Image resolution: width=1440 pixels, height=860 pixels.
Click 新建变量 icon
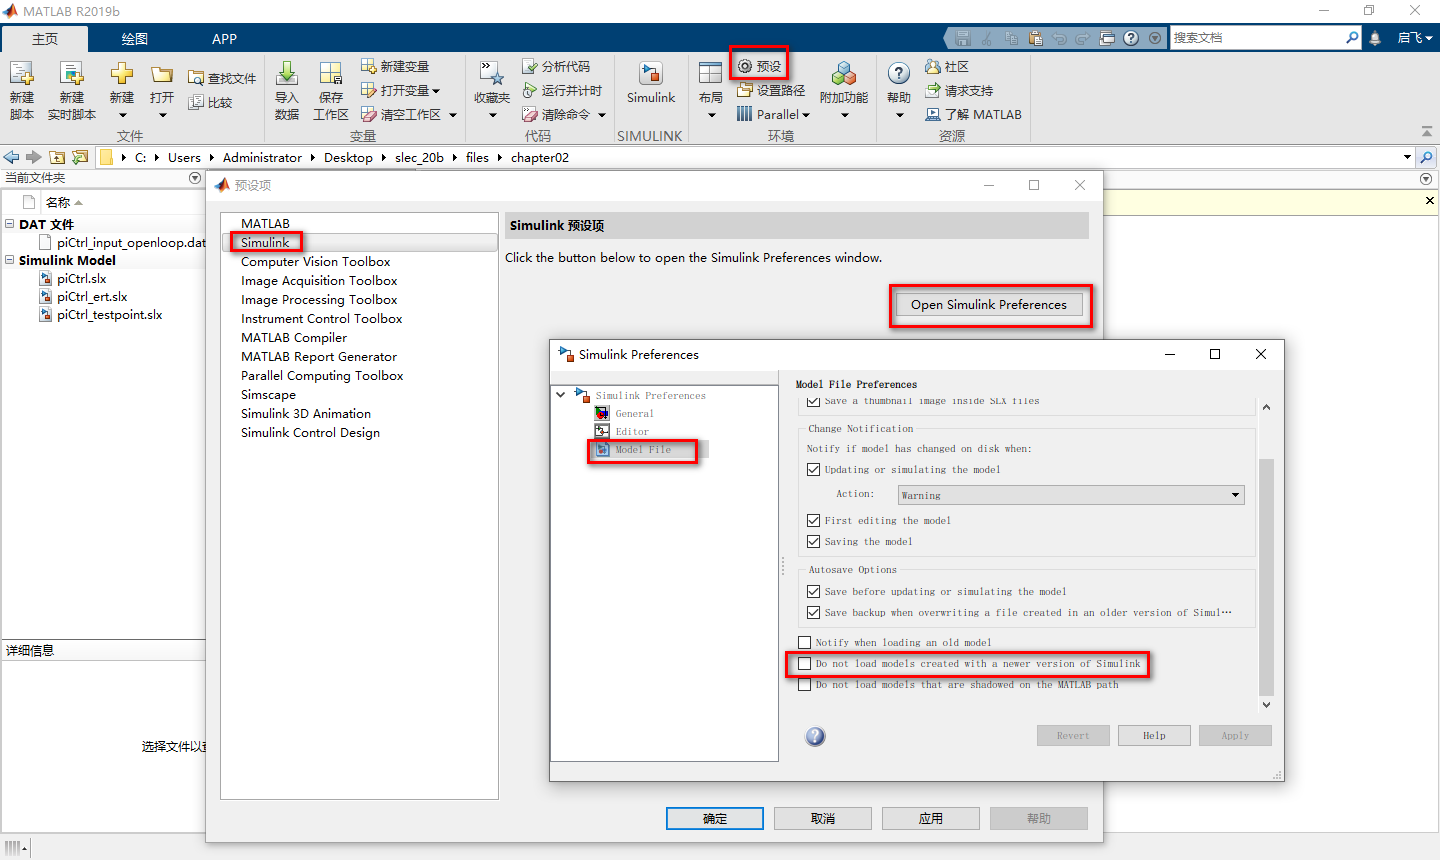coord(369,66)
